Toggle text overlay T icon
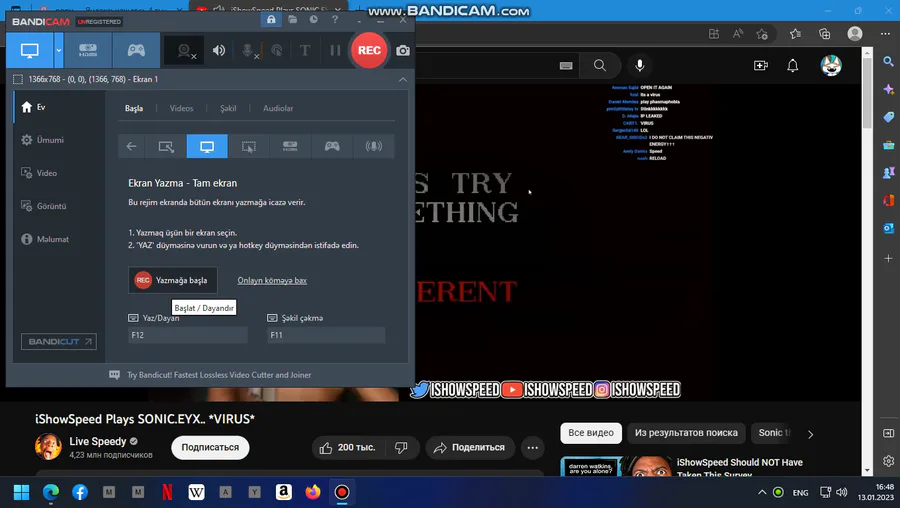 (x=305, y=51)
